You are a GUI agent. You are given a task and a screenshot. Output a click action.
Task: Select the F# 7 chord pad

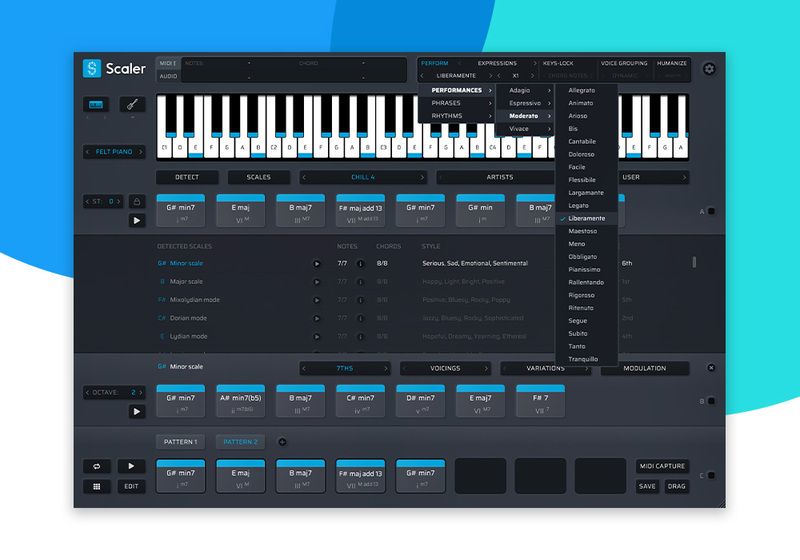coord(540,401)
